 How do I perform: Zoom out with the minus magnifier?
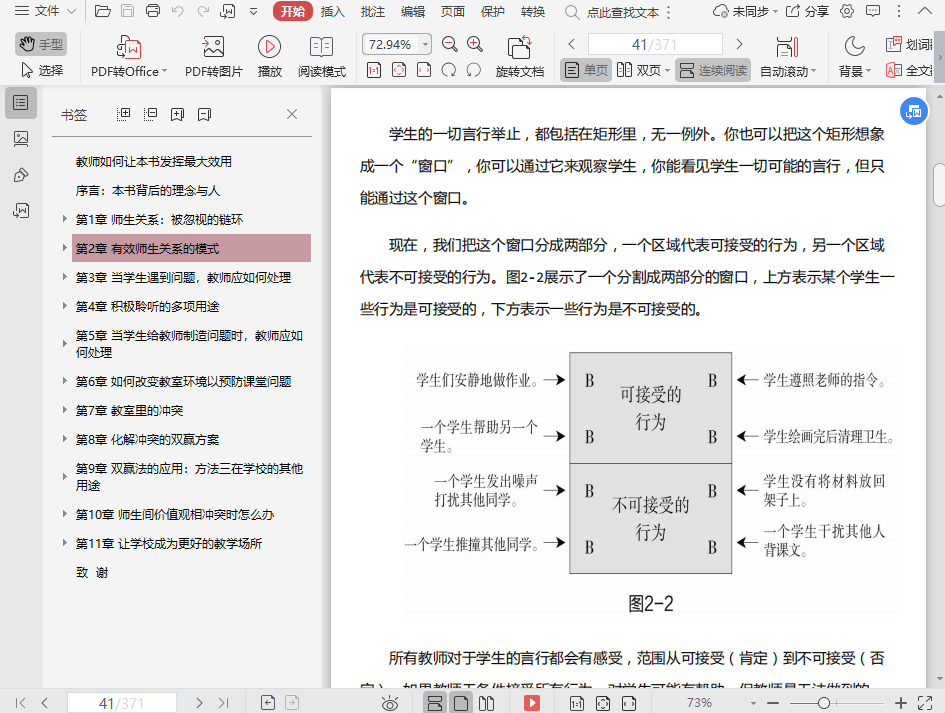tap(450, 44)
